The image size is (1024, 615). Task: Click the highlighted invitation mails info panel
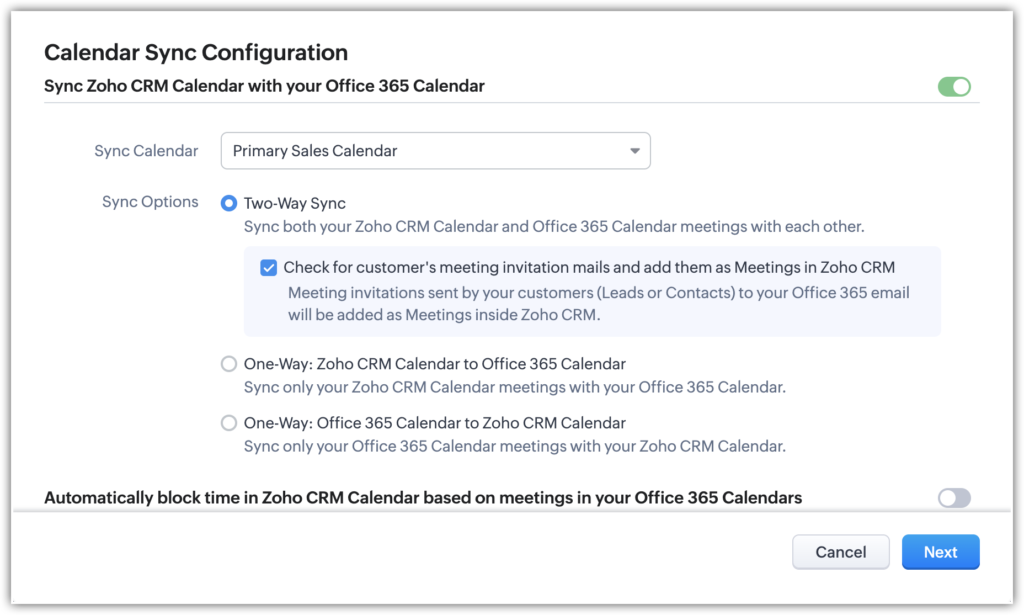point(590,290)
